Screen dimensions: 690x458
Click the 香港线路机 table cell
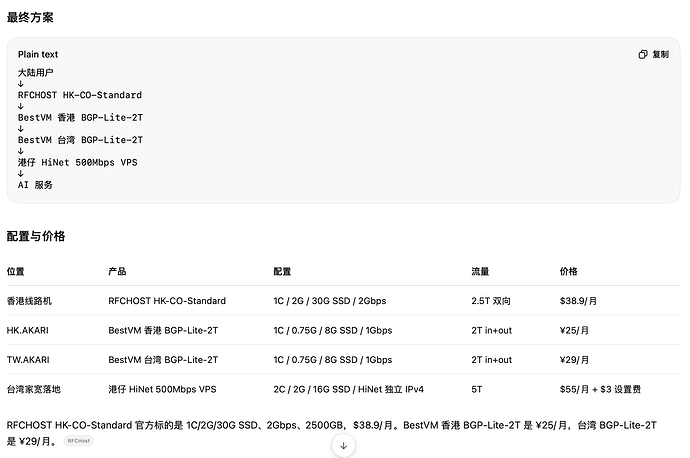pyautogui.click(x=29, y=301)
